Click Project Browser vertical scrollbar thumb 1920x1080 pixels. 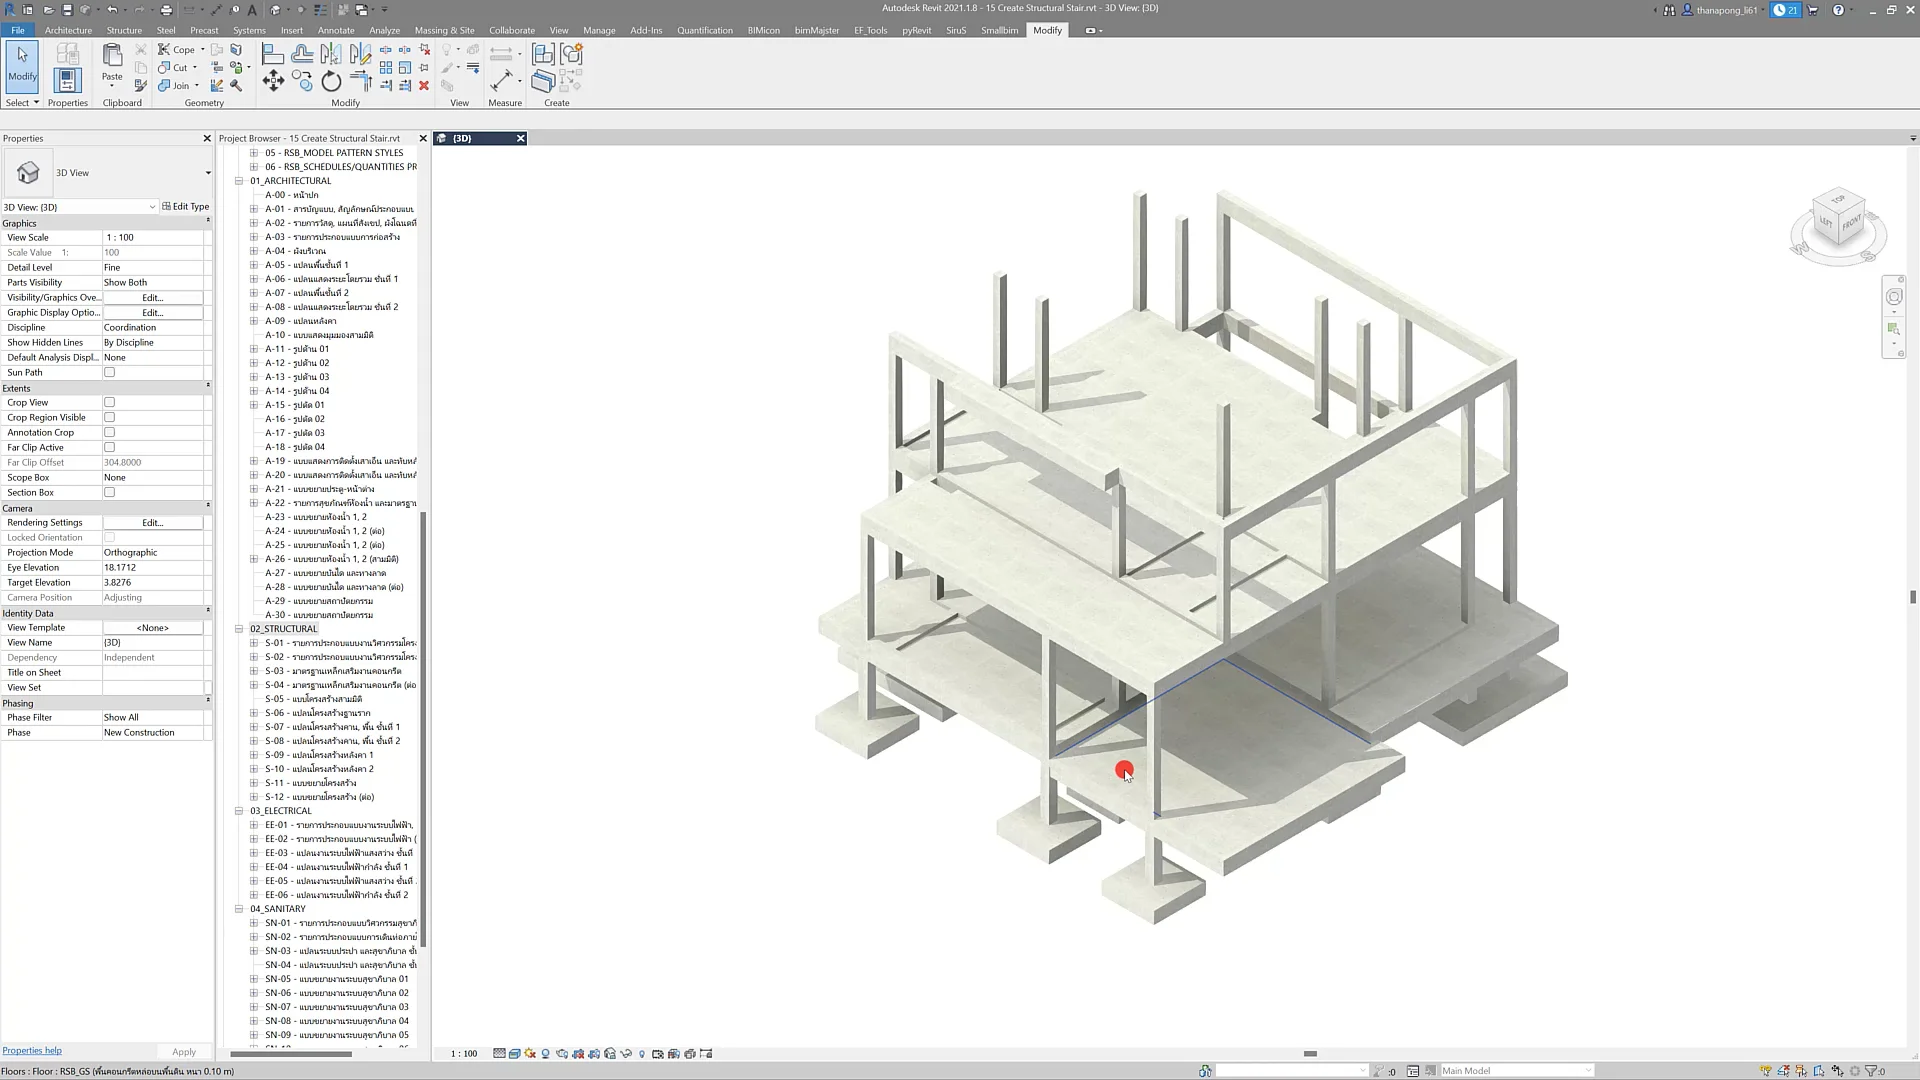[424, 730]
